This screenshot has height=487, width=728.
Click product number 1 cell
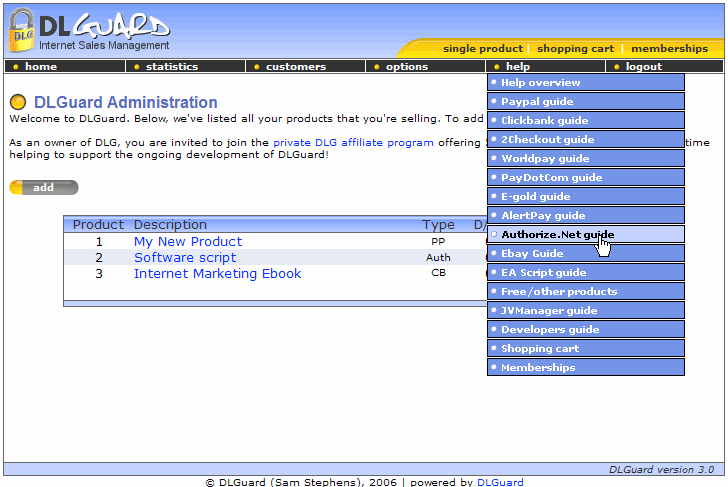pos(99,242)
